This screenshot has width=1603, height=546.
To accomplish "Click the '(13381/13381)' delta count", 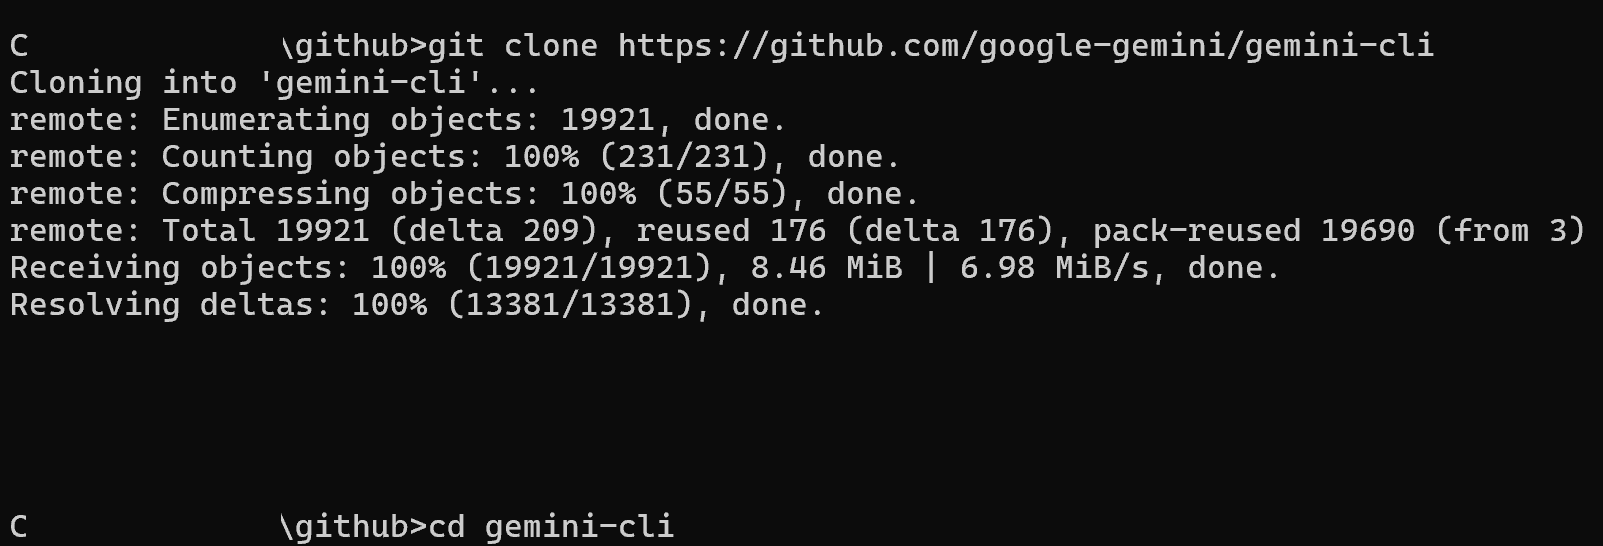I will [x=569, y=305].
